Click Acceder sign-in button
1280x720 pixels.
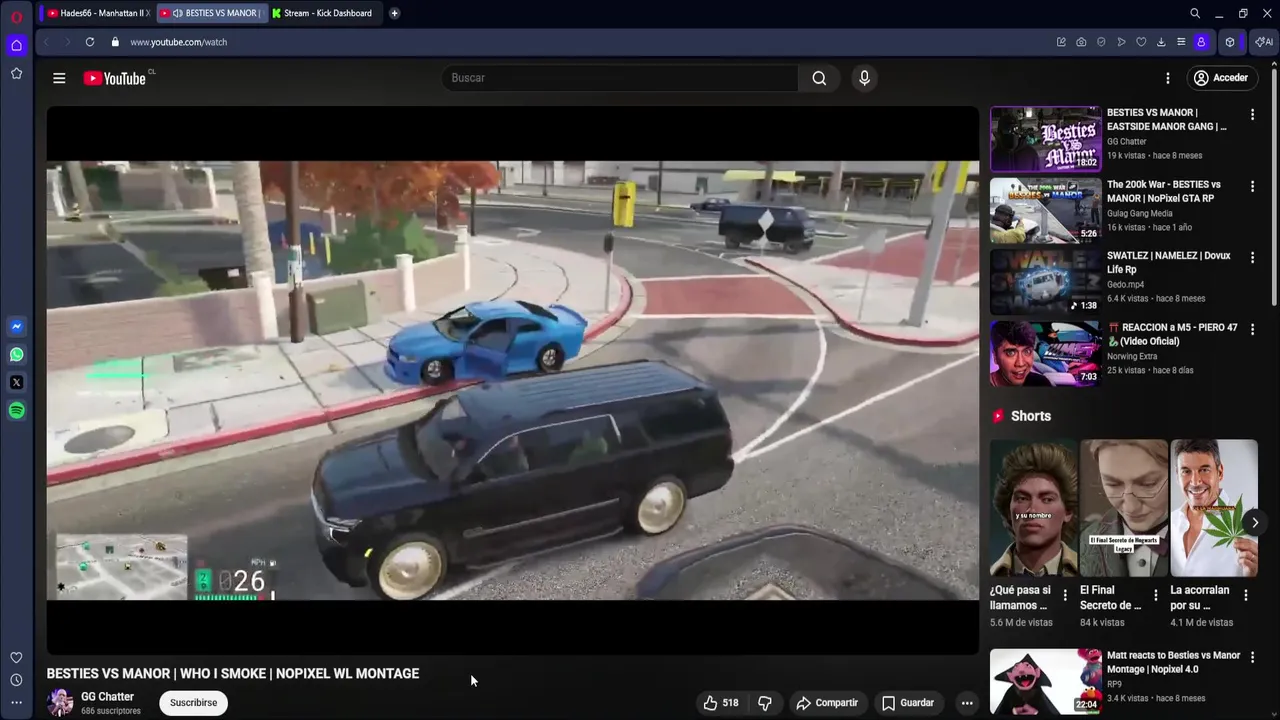tap(1221, 78)
